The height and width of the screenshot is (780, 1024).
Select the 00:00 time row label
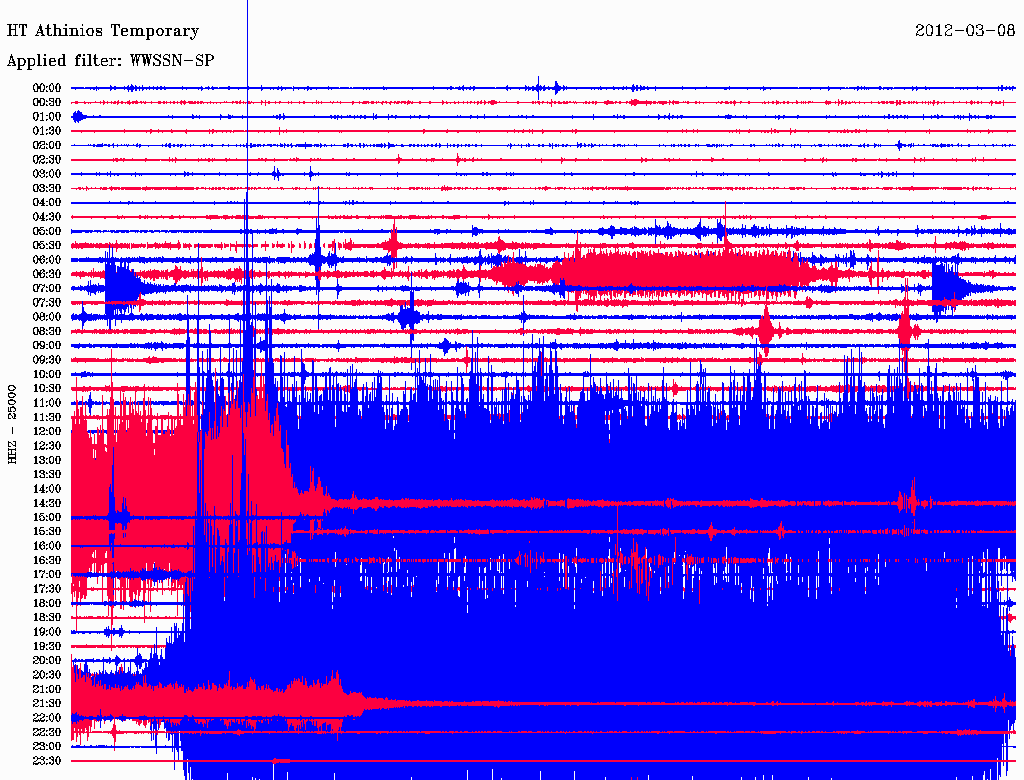[x=47, y=88]
